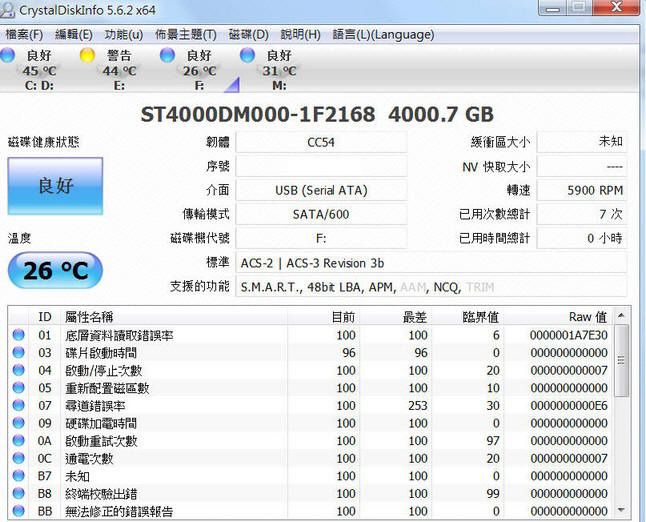646x522 pixels.
Task: Click status dot for attribute 07
Action: click(x=19, y=405)
